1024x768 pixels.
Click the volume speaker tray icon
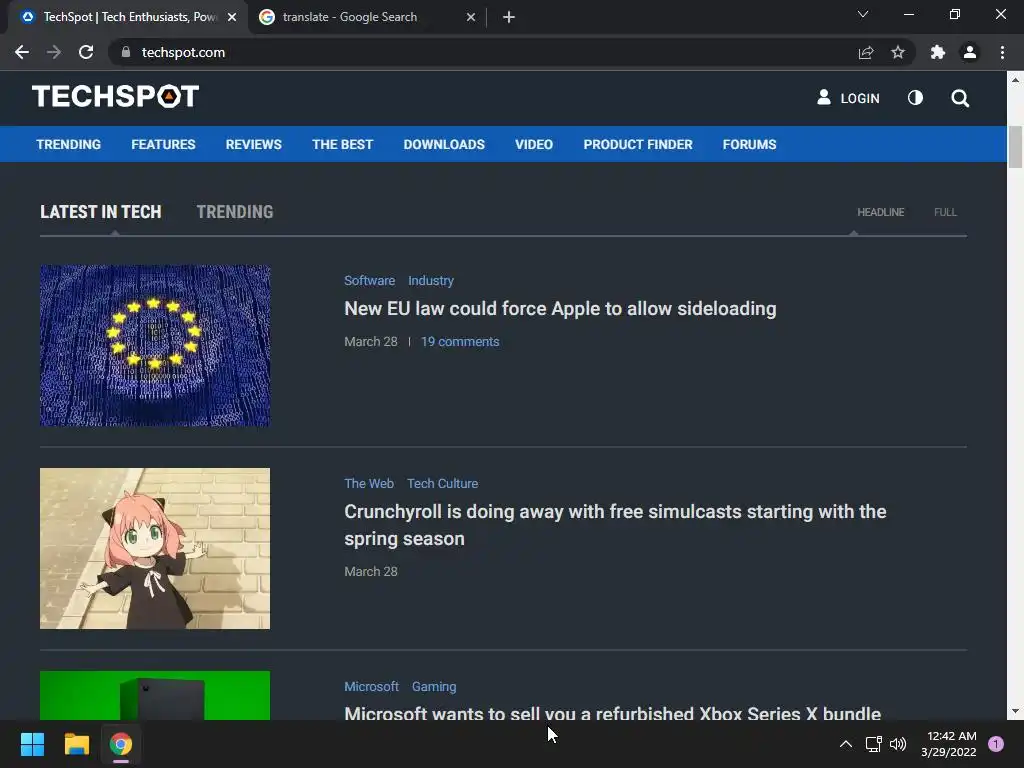[x=899, y=744]
